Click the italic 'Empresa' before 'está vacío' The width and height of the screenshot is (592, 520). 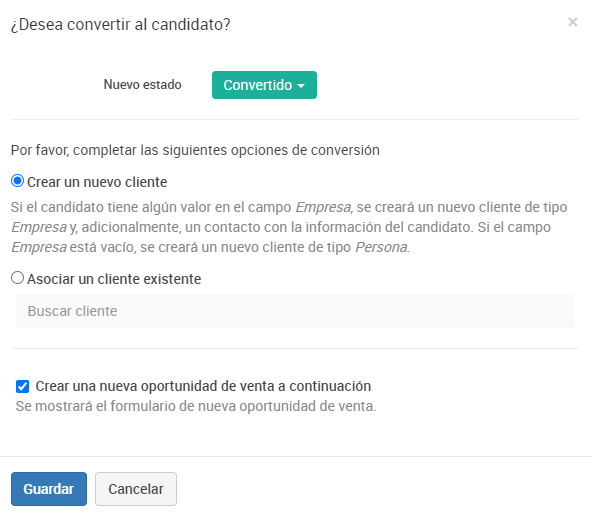(39, 247)
